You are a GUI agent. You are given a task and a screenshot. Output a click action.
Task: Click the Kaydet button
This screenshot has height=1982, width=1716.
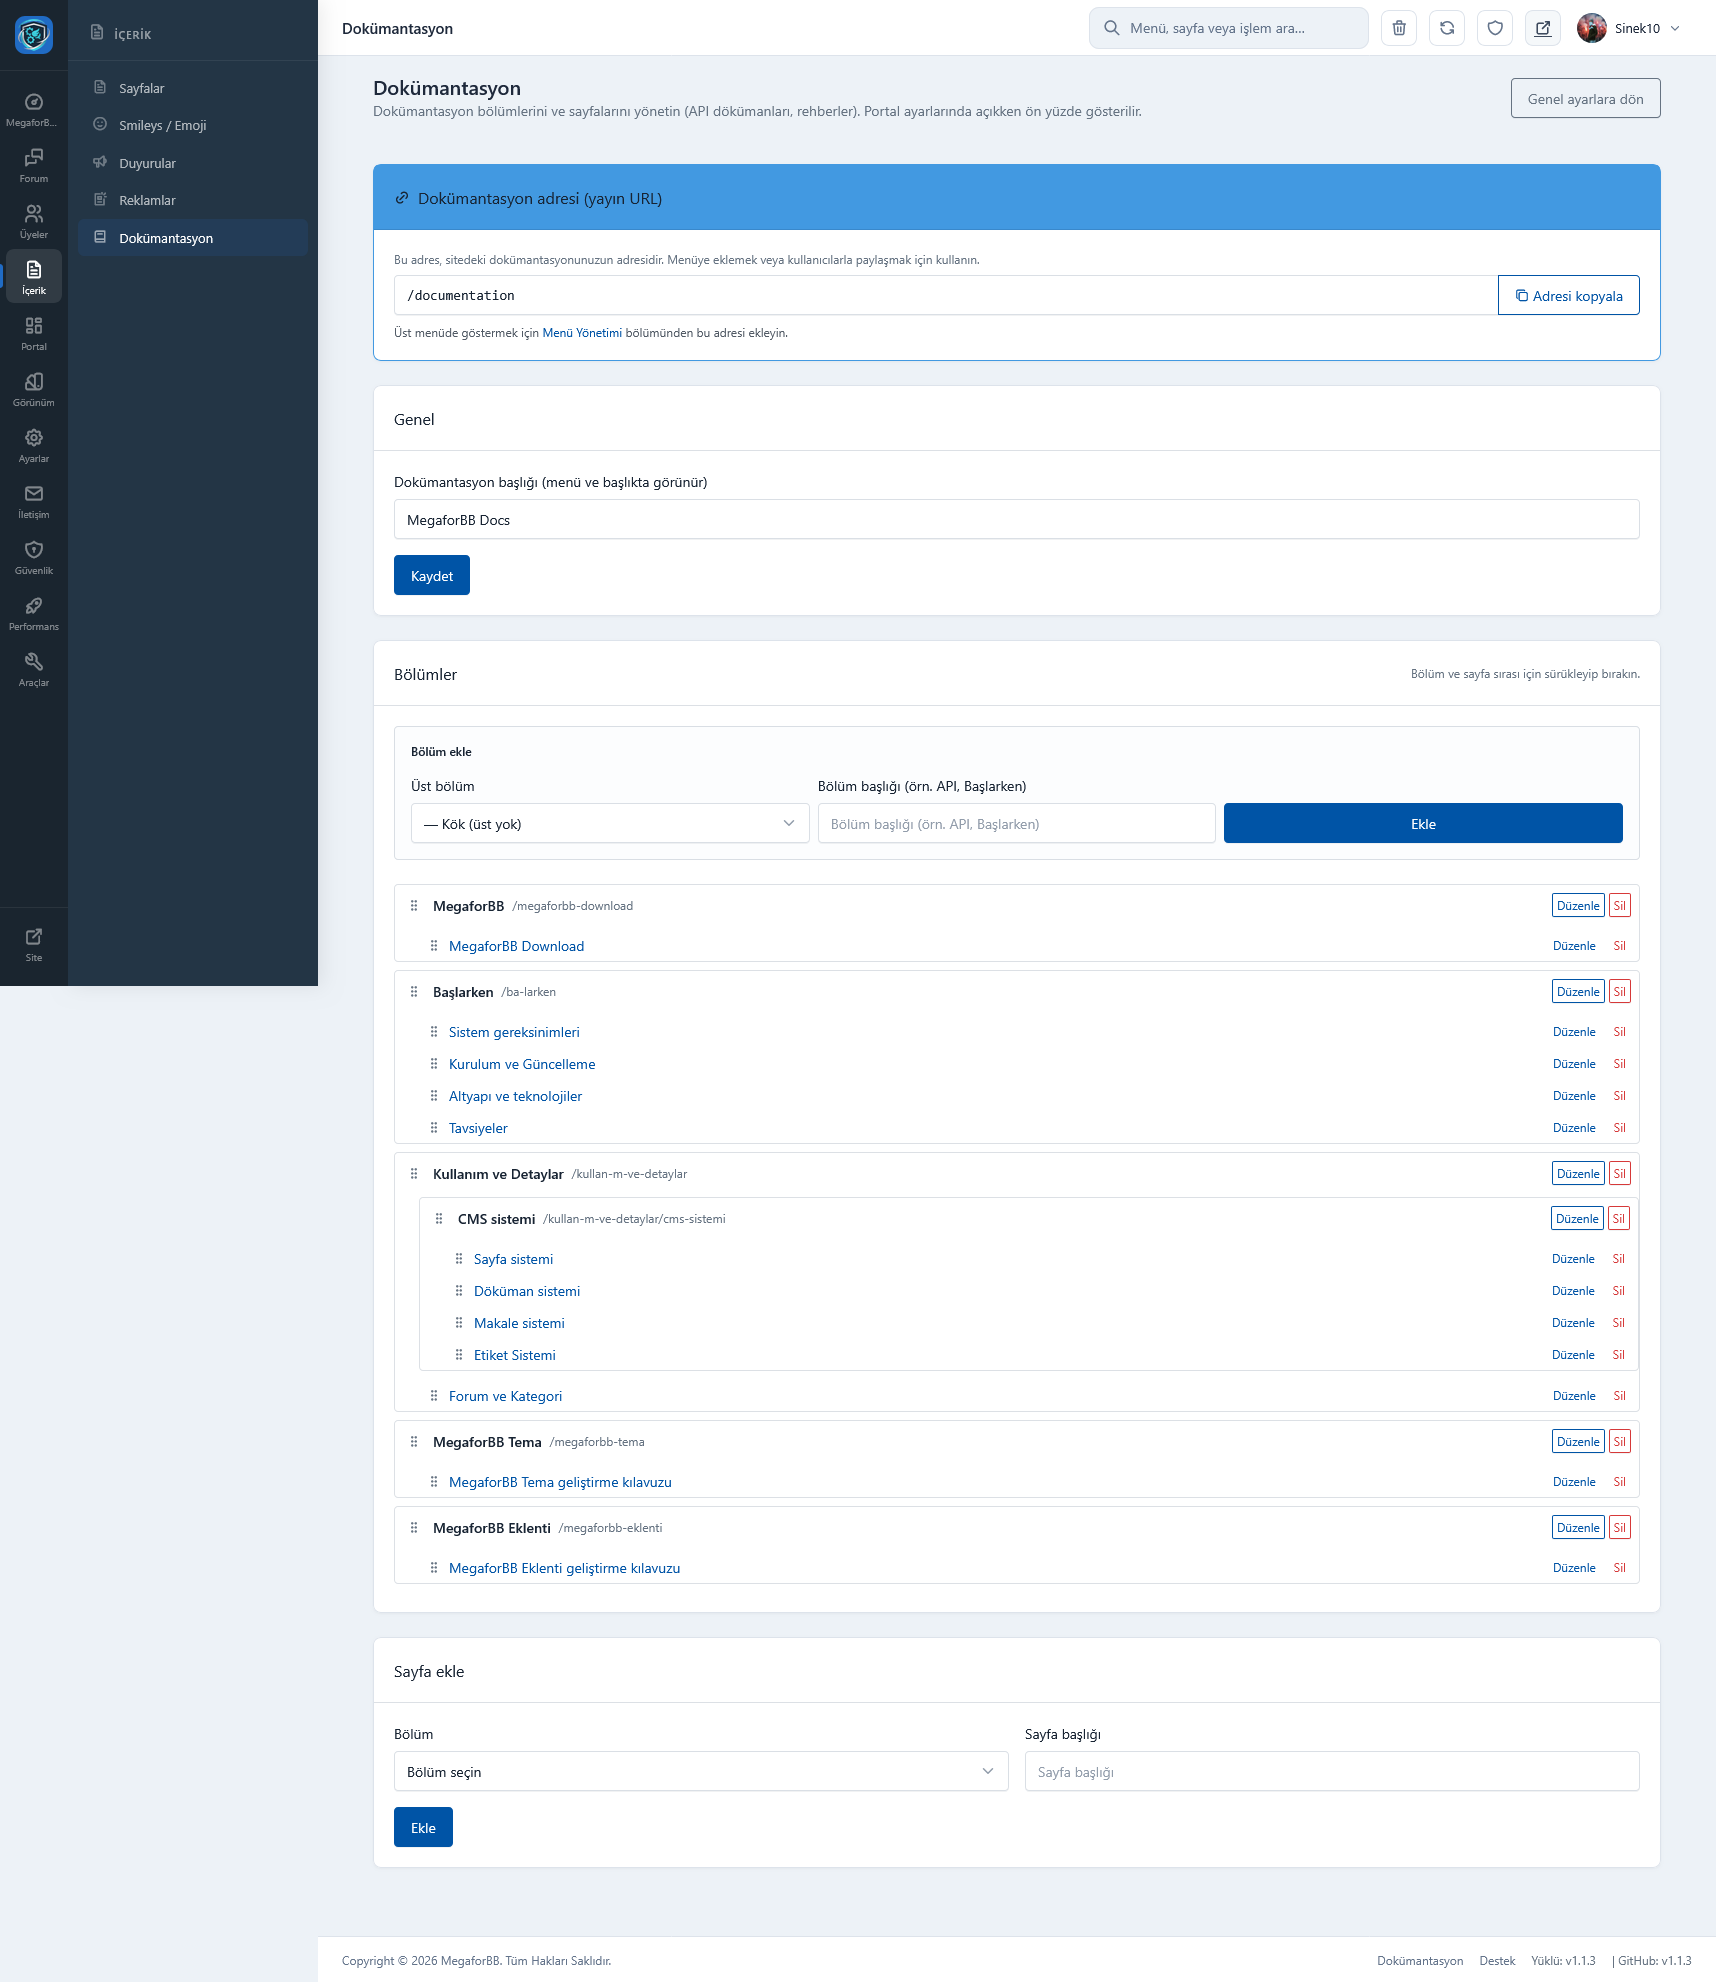coord(431,576)
